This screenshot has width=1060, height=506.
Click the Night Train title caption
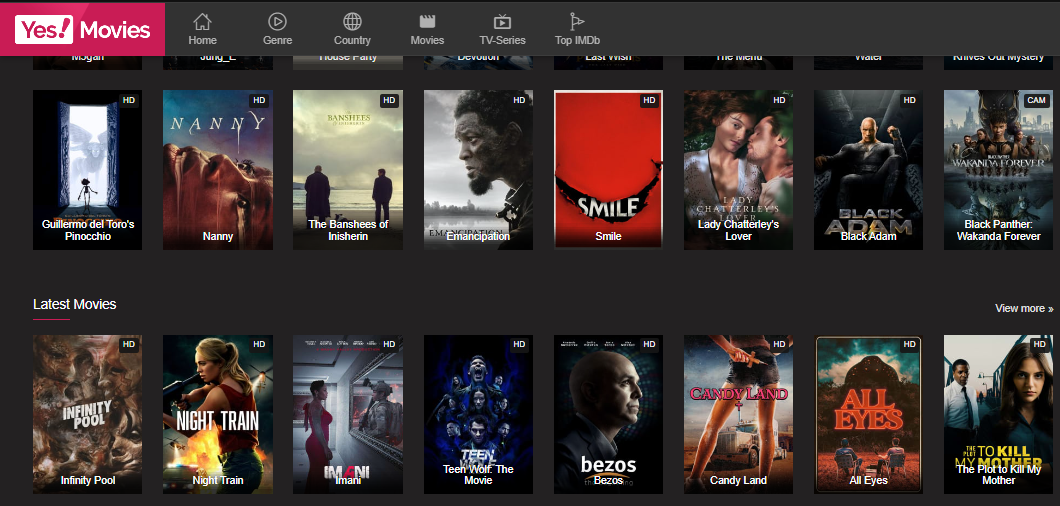pos(218,480)
